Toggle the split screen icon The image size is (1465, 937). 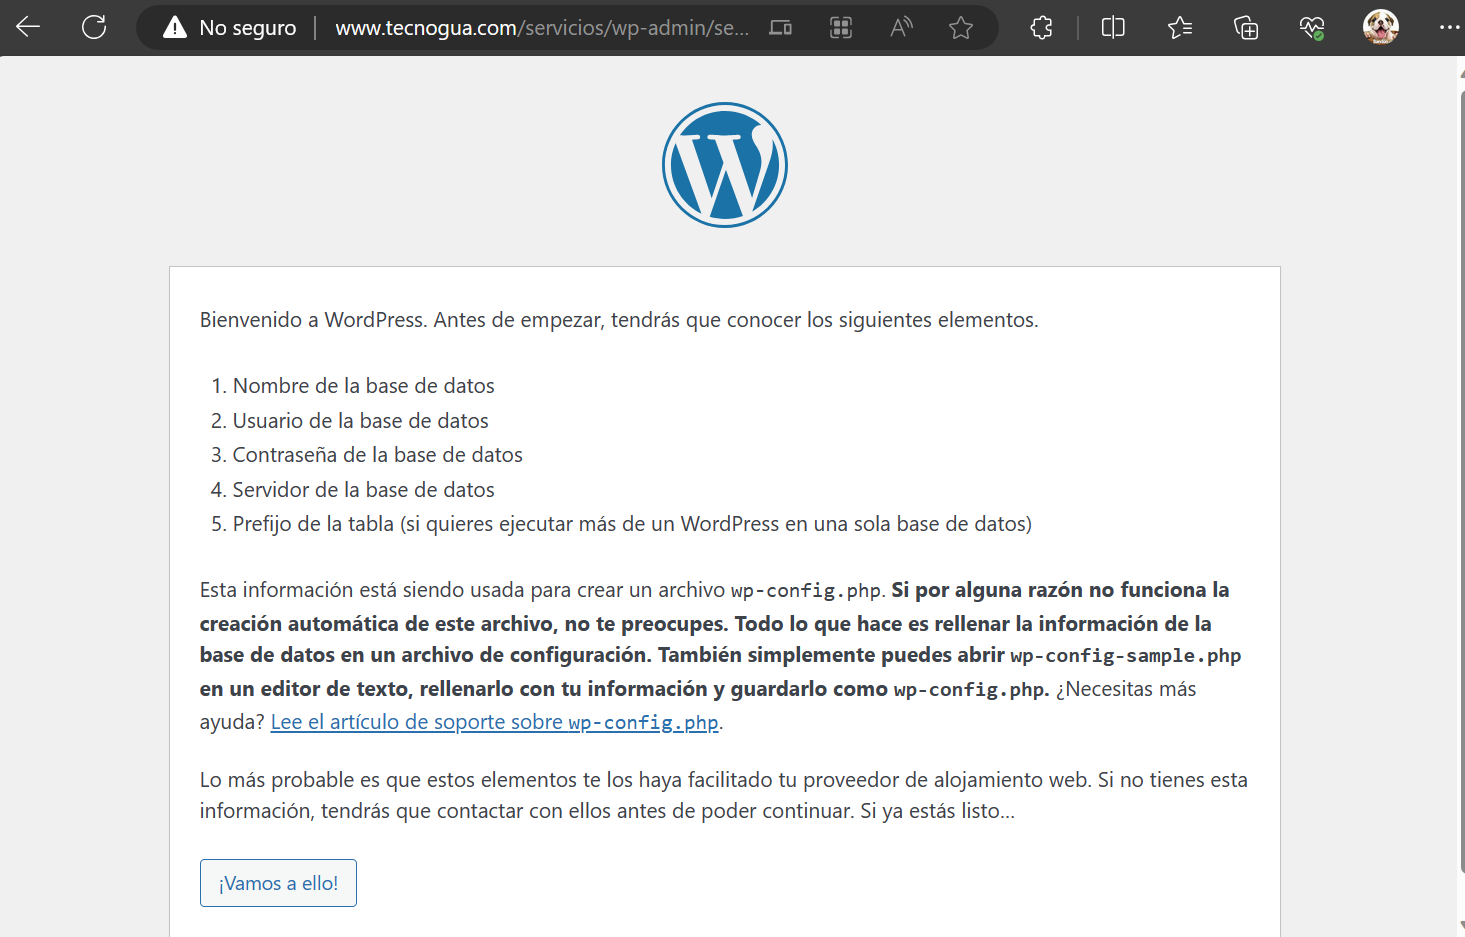(1113, 28)
